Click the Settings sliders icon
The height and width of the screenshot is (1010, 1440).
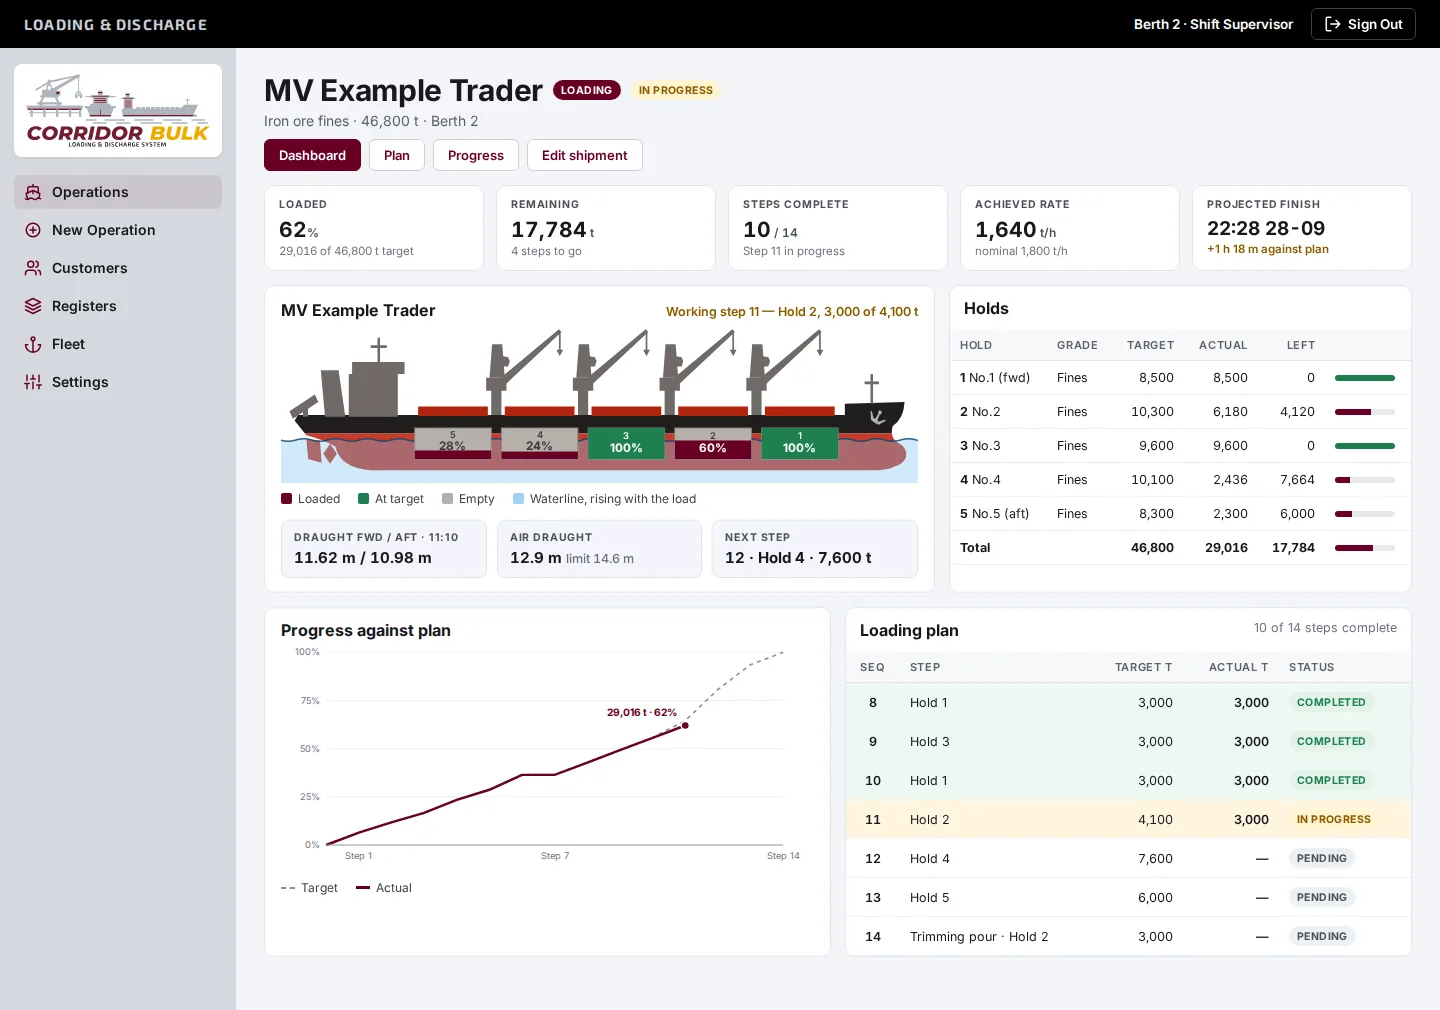(33, 382)
